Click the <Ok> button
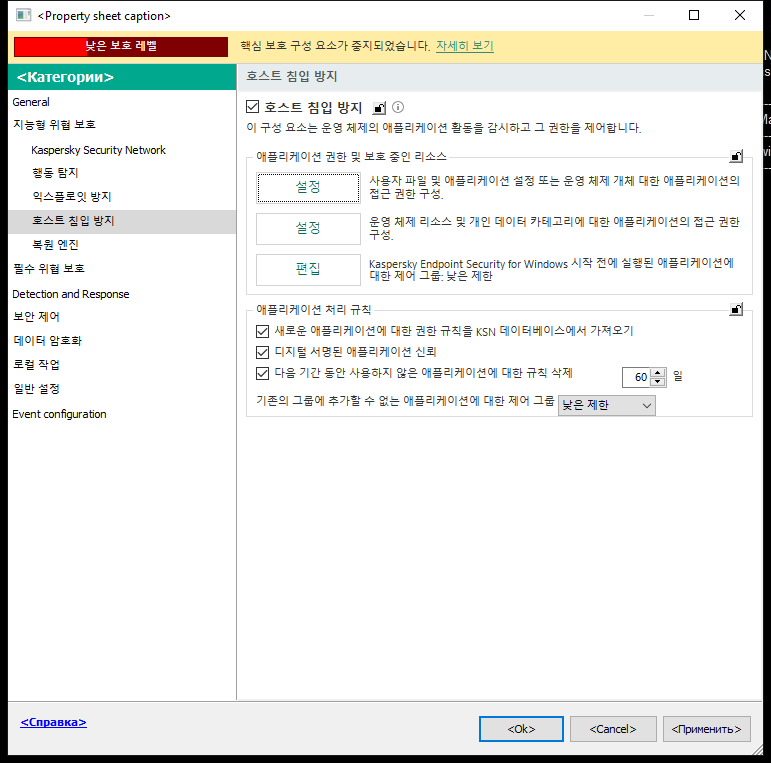This screenshot has width=771, height=763. (x=521, y=729)
